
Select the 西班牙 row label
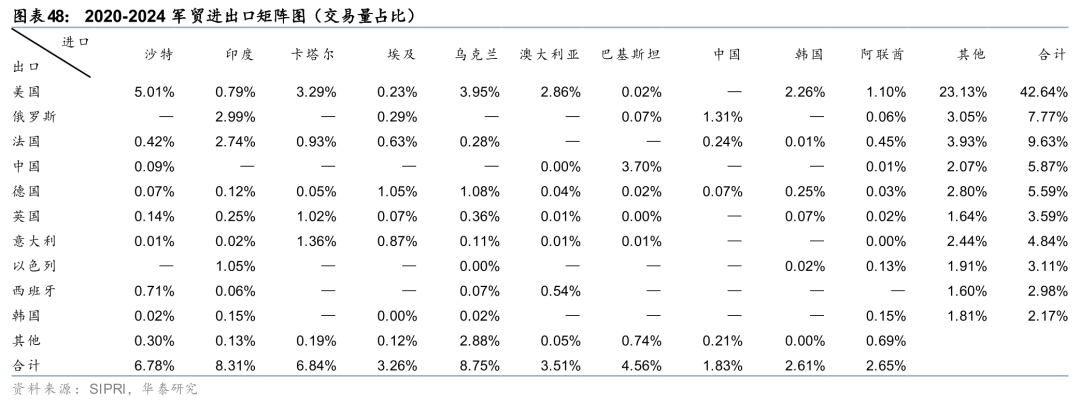point(34,292)
